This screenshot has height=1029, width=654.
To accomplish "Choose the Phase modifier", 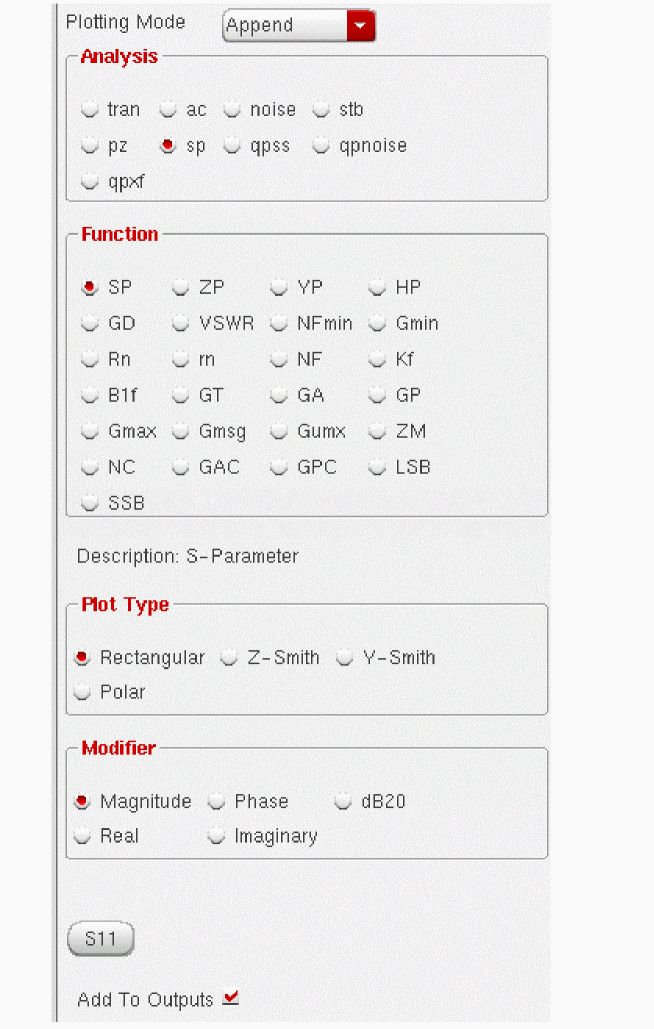I will tap(216, 802).
